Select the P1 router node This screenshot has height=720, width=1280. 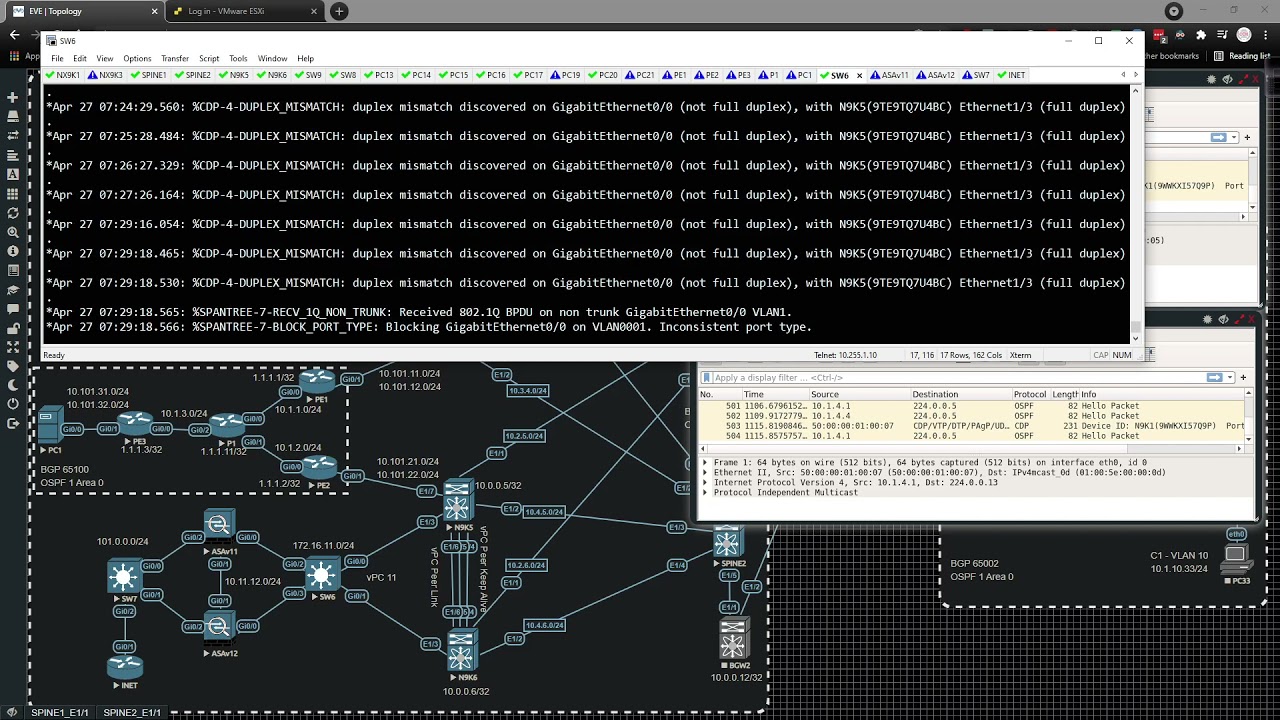228,424
